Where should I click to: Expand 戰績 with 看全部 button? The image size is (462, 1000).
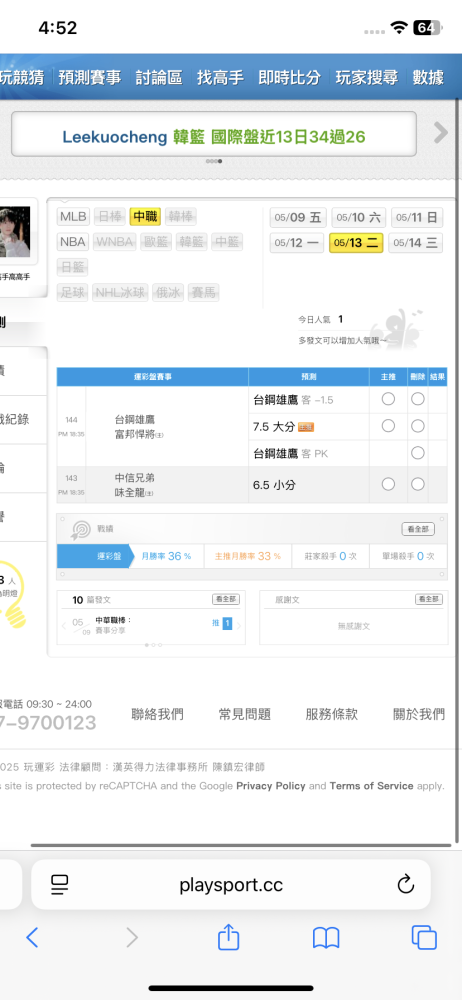pos(418,529)
